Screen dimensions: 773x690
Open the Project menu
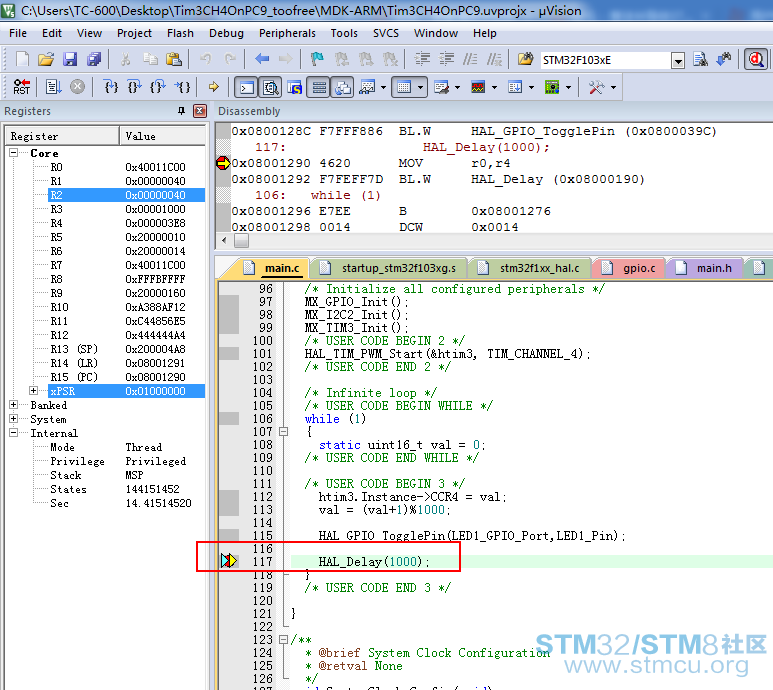point(134,33)
